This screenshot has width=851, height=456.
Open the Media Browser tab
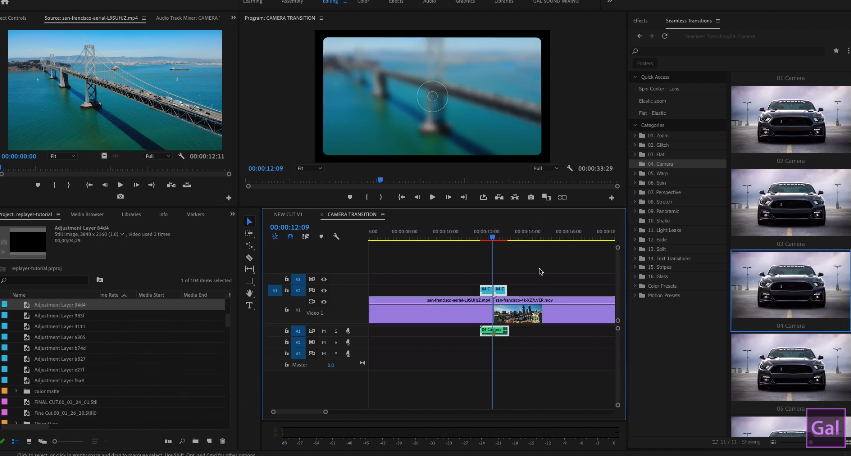click(87, 214)
